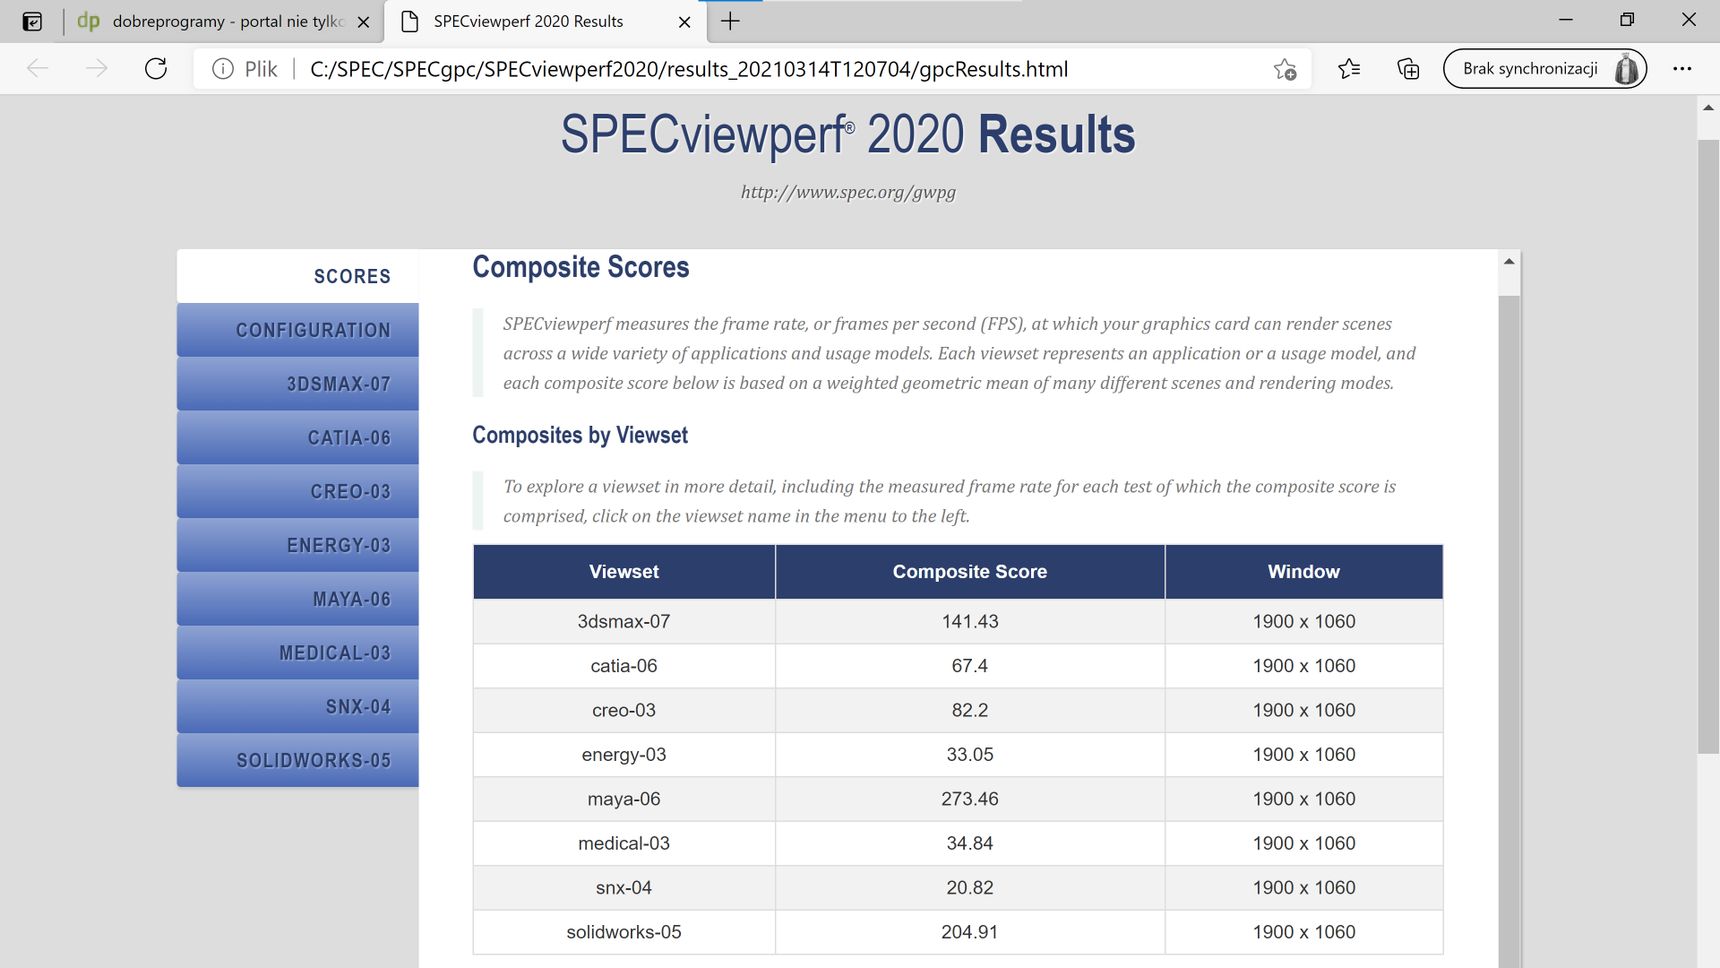
Task: Click the 82.2 score cell
Action: pos(970,710)
